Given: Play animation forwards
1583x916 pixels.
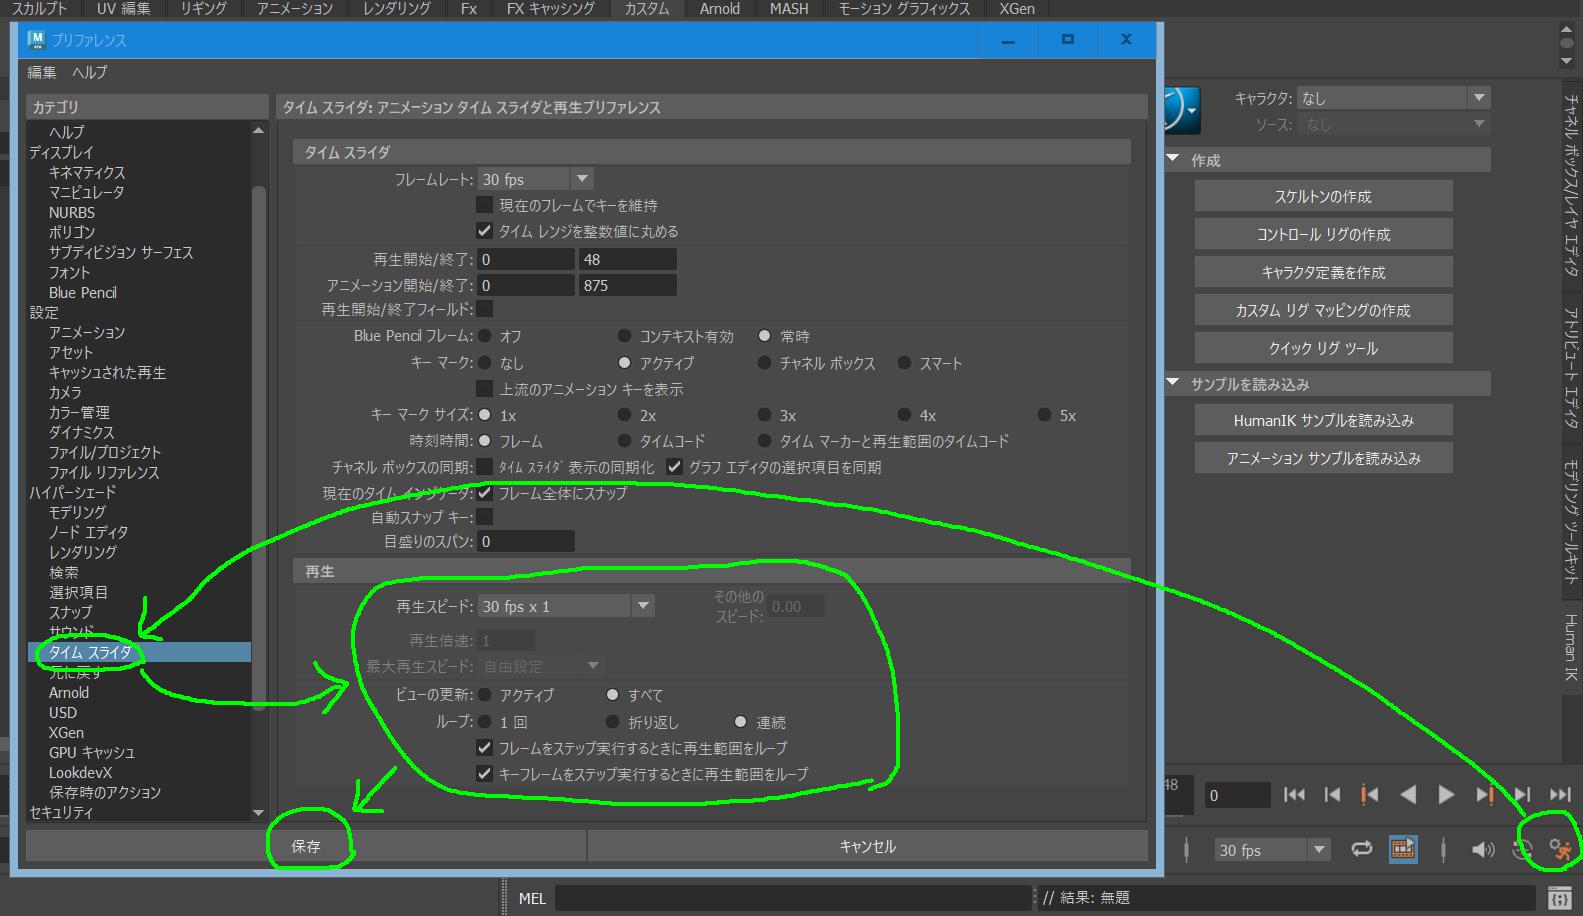Looking at the screenshot, I should click(1446, 795).
